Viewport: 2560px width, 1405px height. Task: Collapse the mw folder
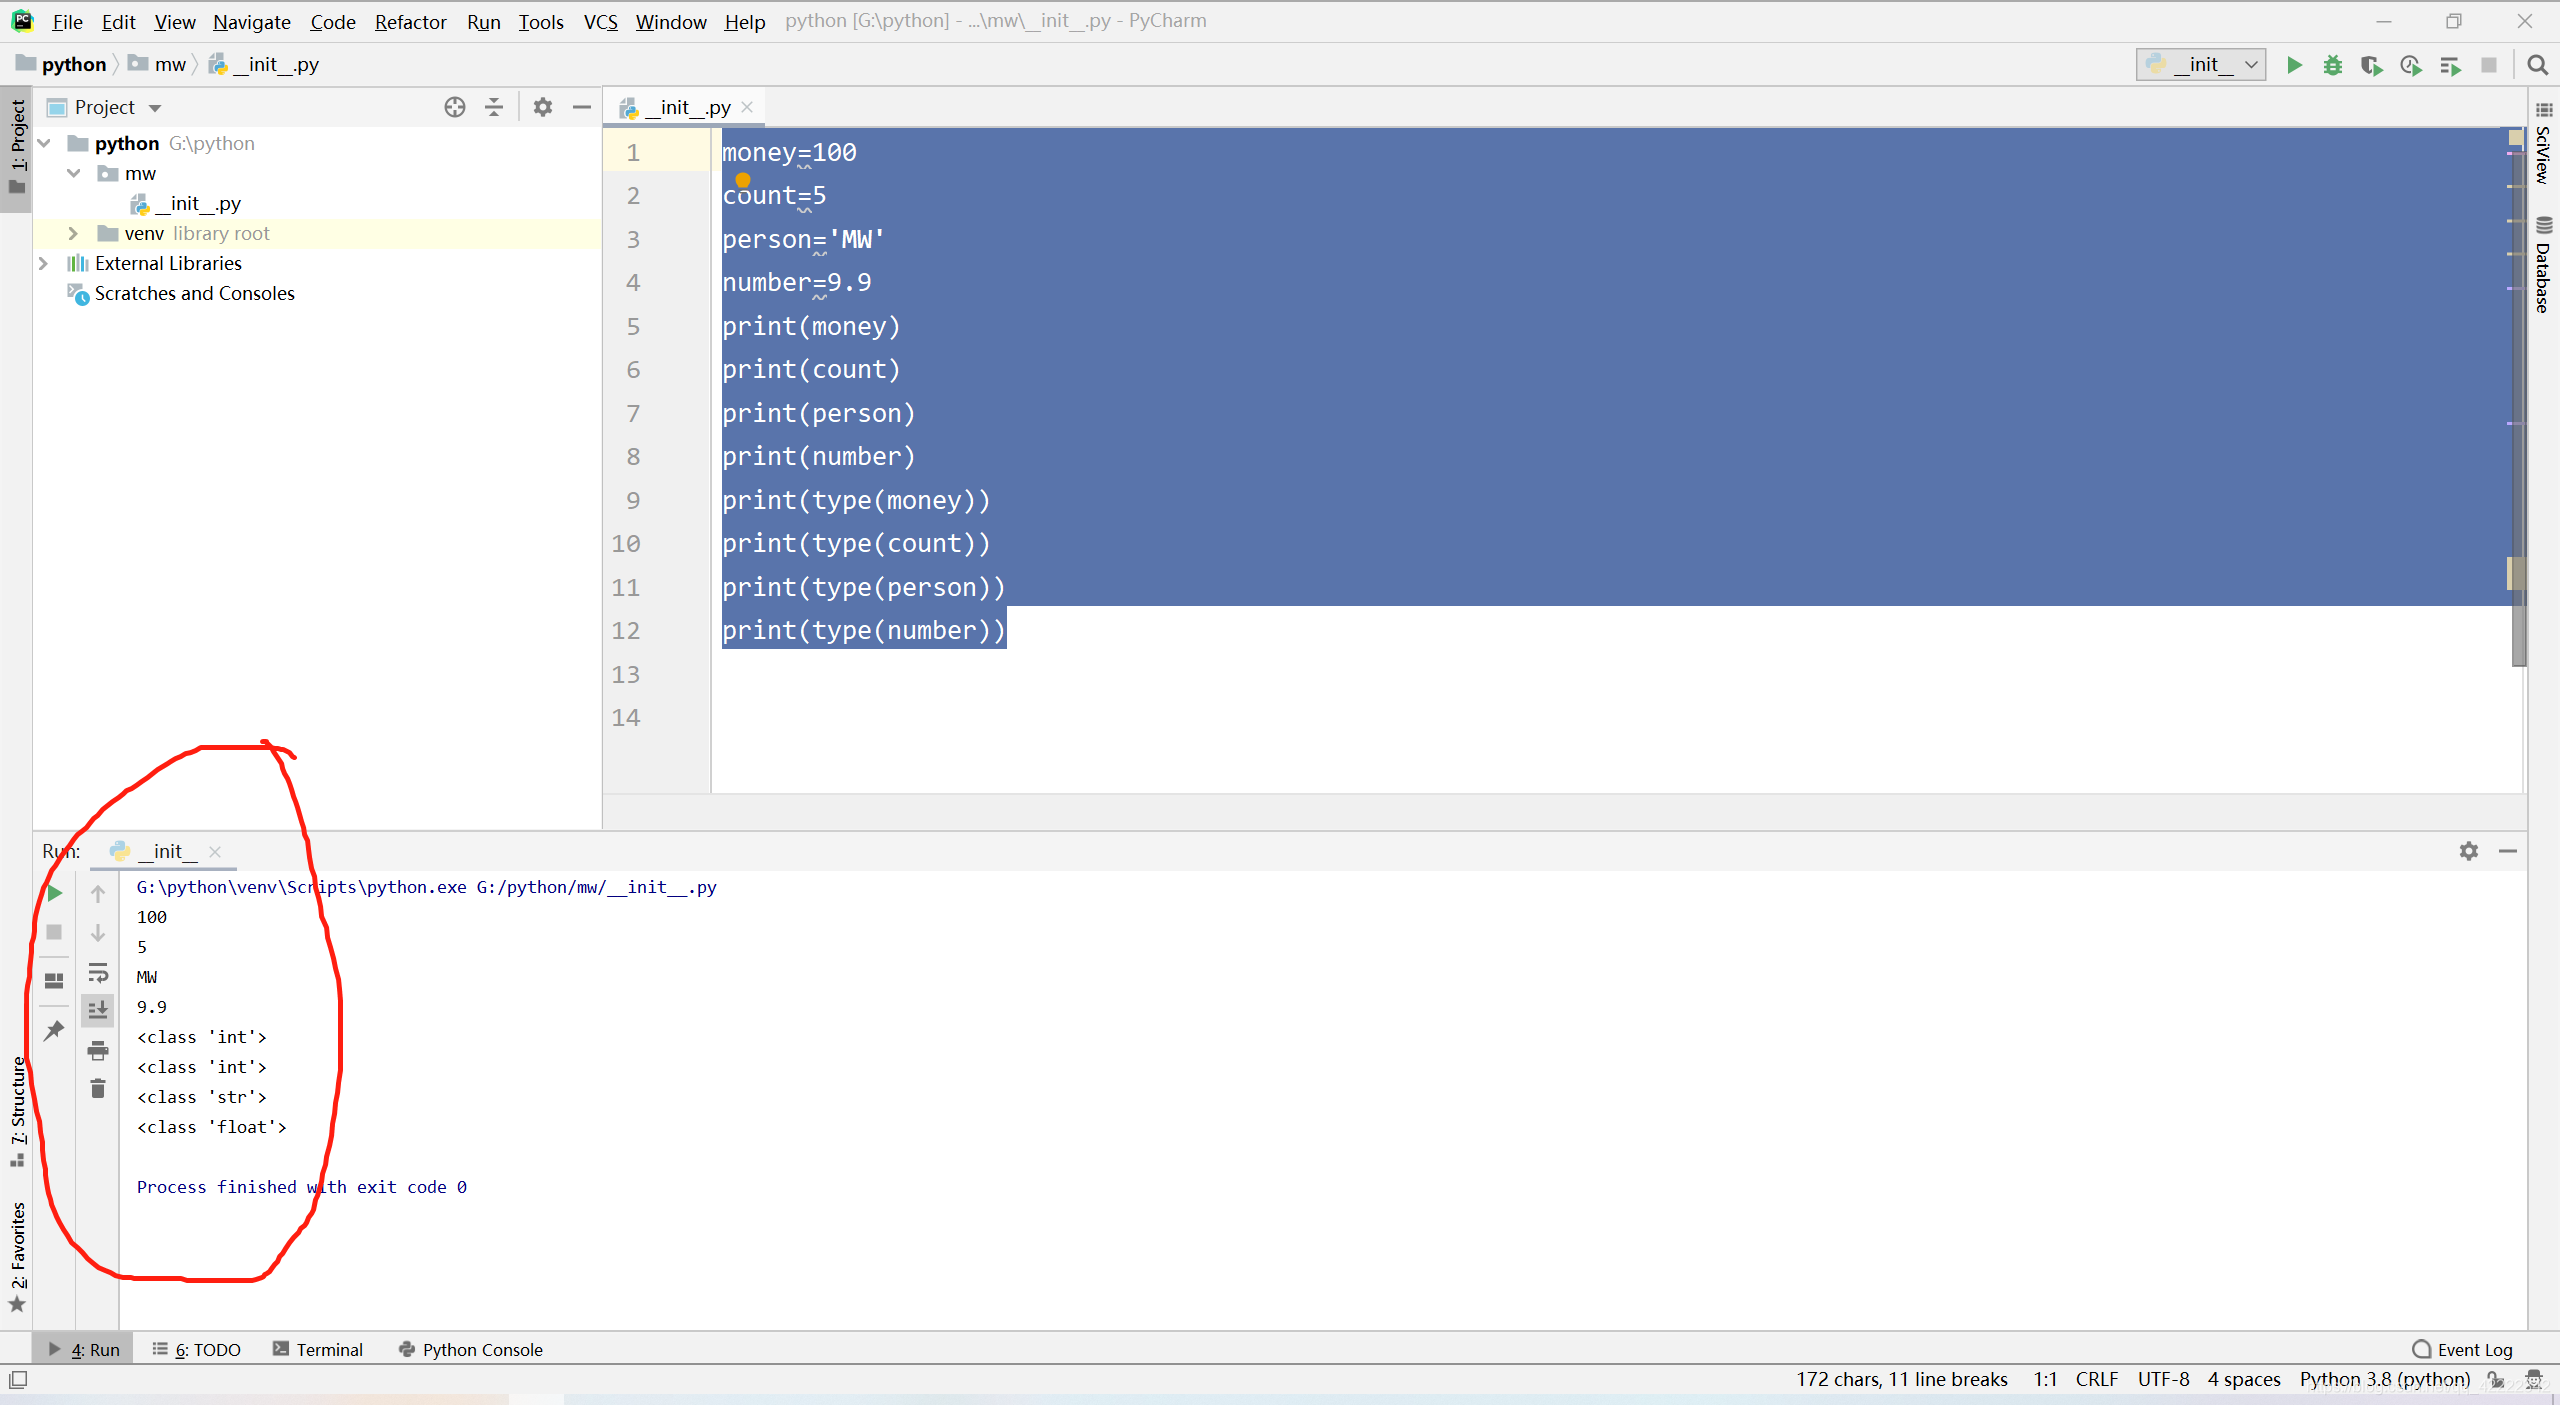[74, 174]
